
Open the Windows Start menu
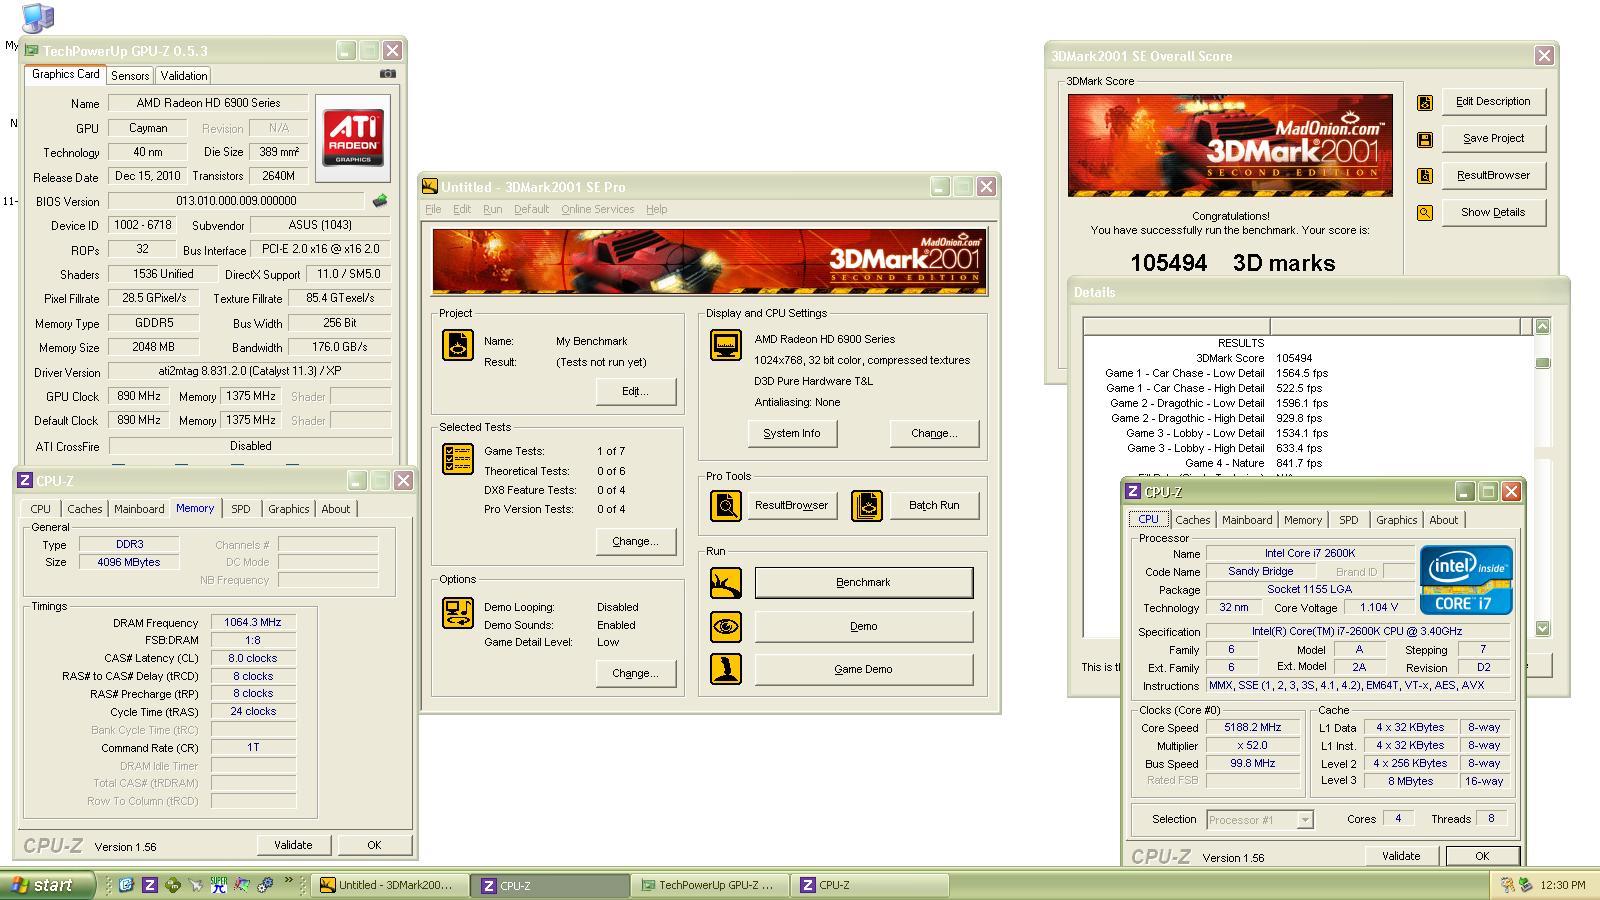[46, 885]
